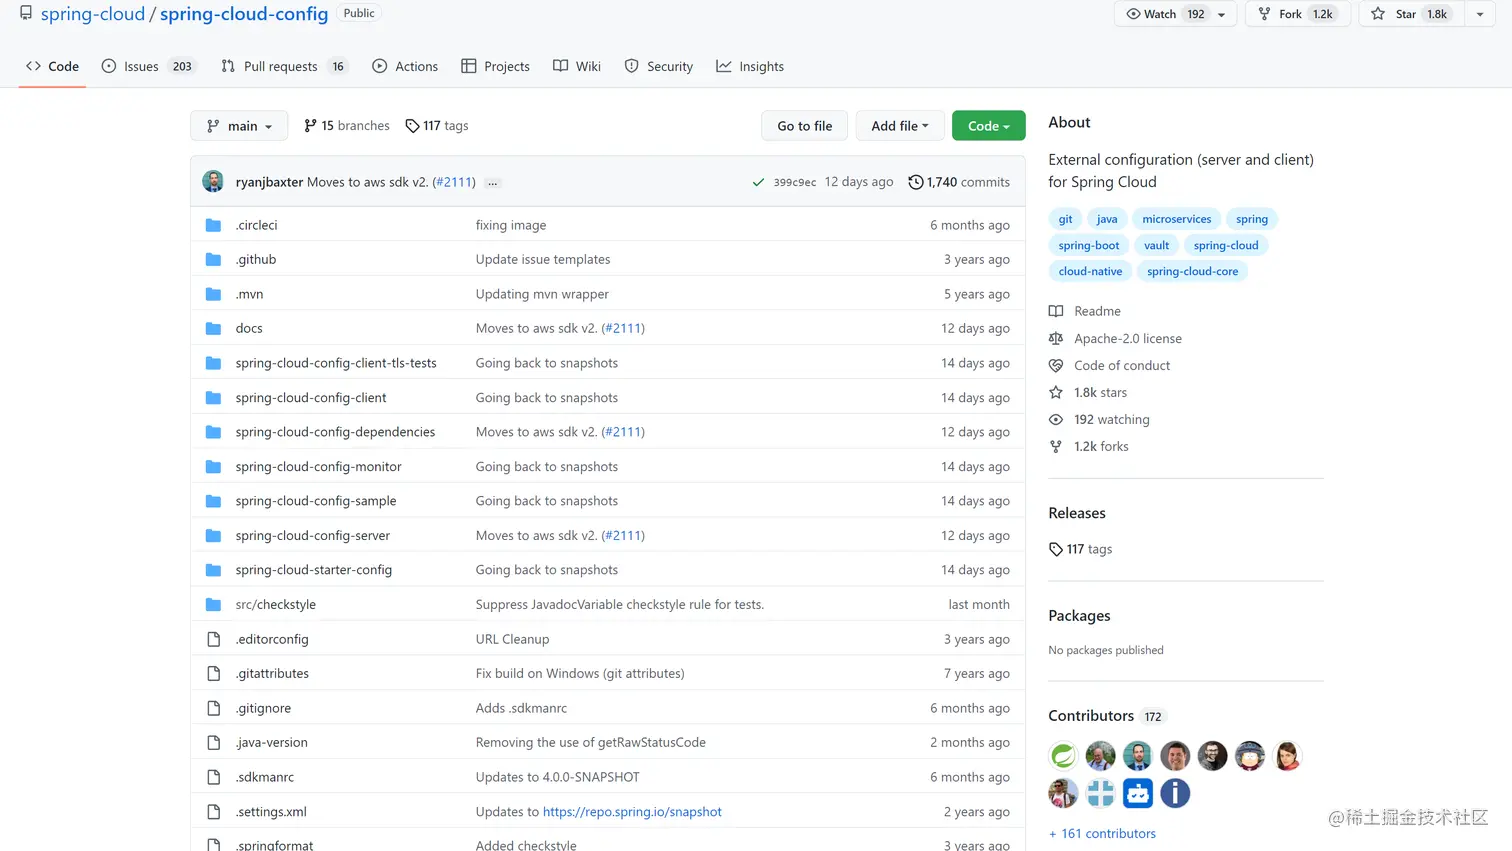Click the Contributors 172 heading
Viewport: 1512px width, 851px height.
click(1105, 716)
